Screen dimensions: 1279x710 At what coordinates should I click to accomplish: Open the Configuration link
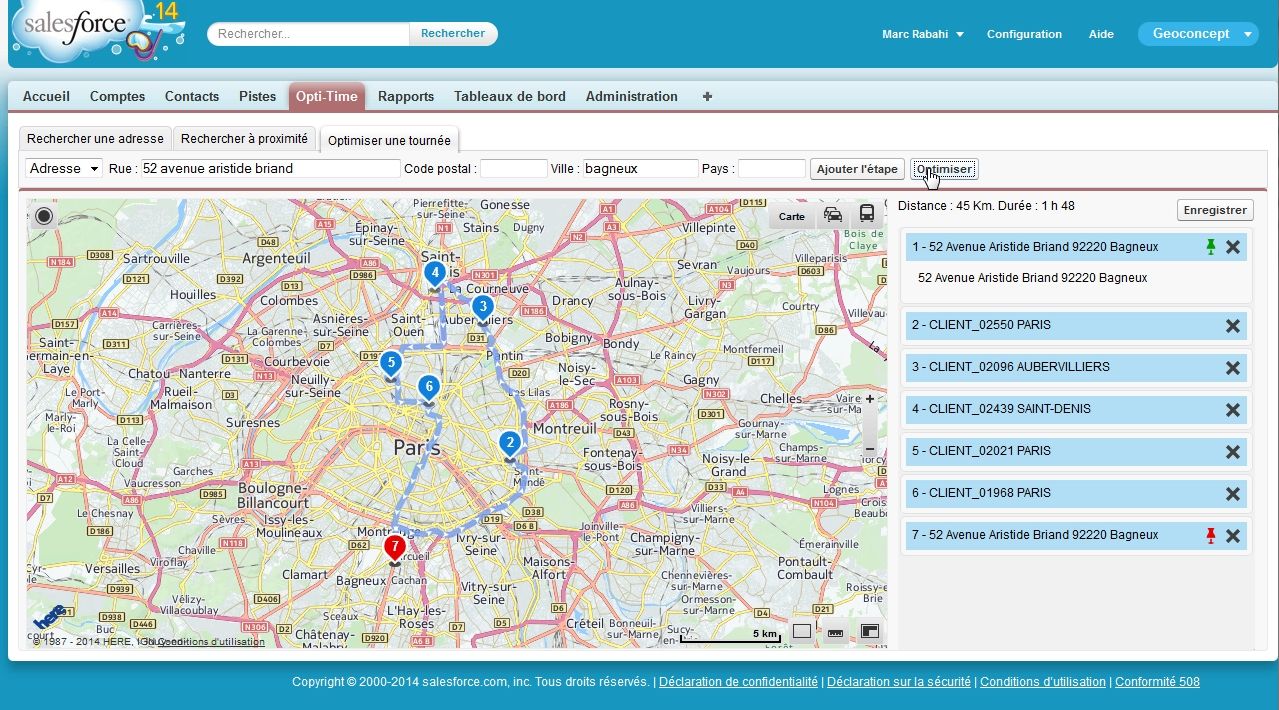[1024, 34]
